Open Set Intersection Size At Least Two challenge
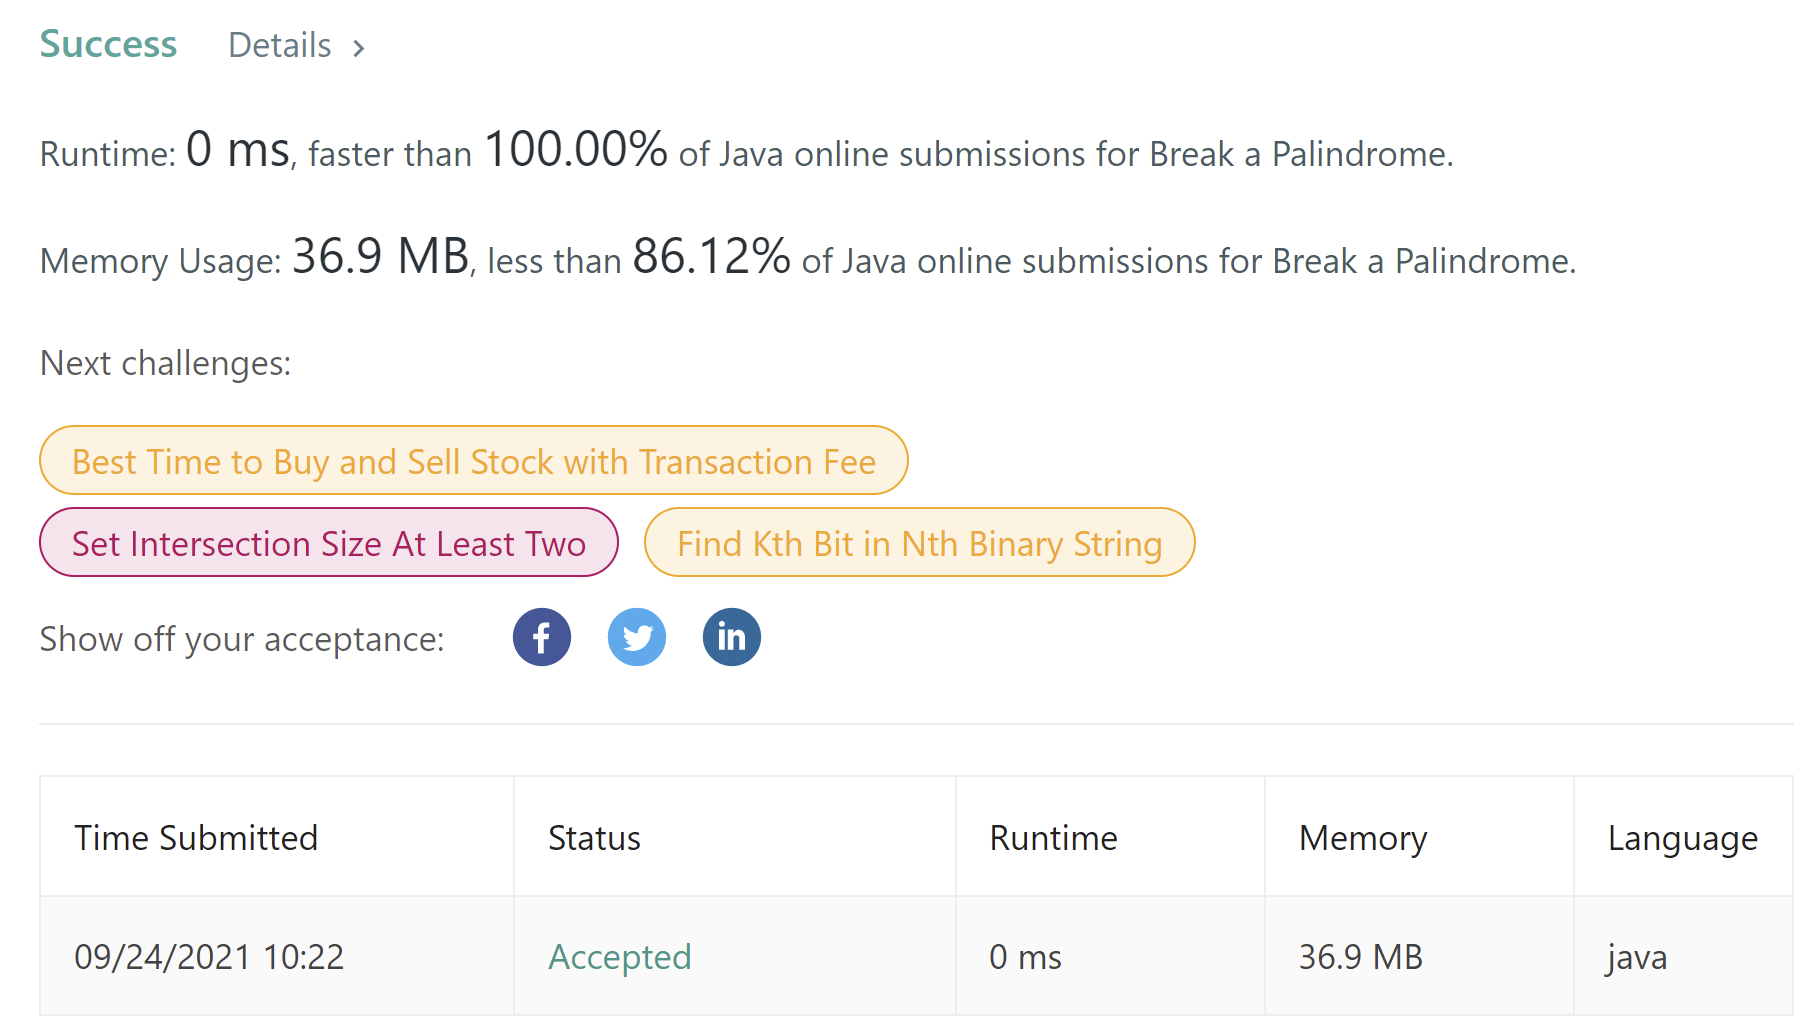The height and width of the screenshot is (1024, 1805). point(328,543)
